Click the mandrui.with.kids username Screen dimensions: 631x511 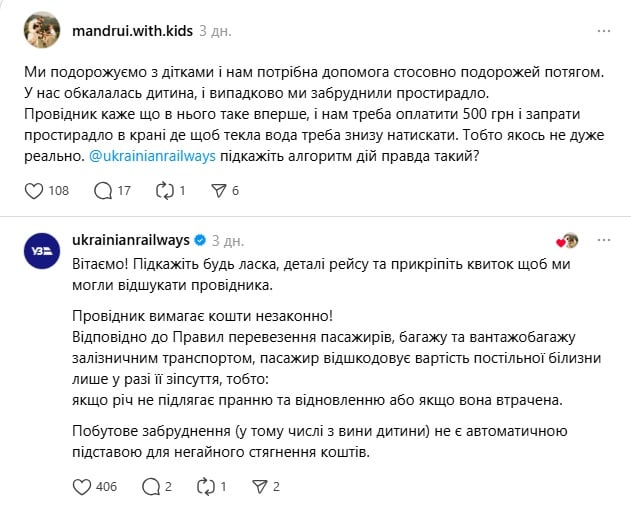coord(132,31)
